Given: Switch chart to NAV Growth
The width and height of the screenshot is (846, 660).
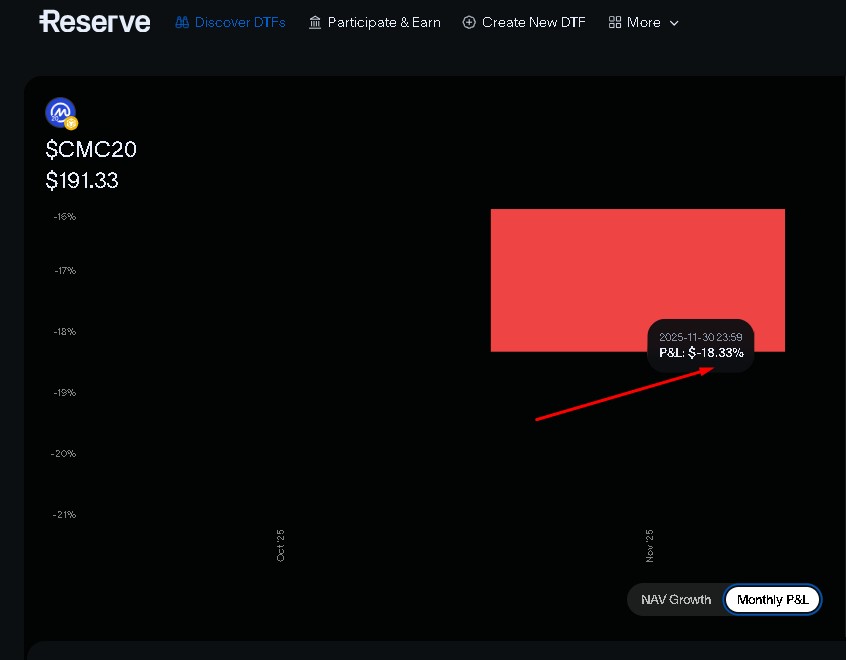Looking at the screenshot, I should (676, 600).
